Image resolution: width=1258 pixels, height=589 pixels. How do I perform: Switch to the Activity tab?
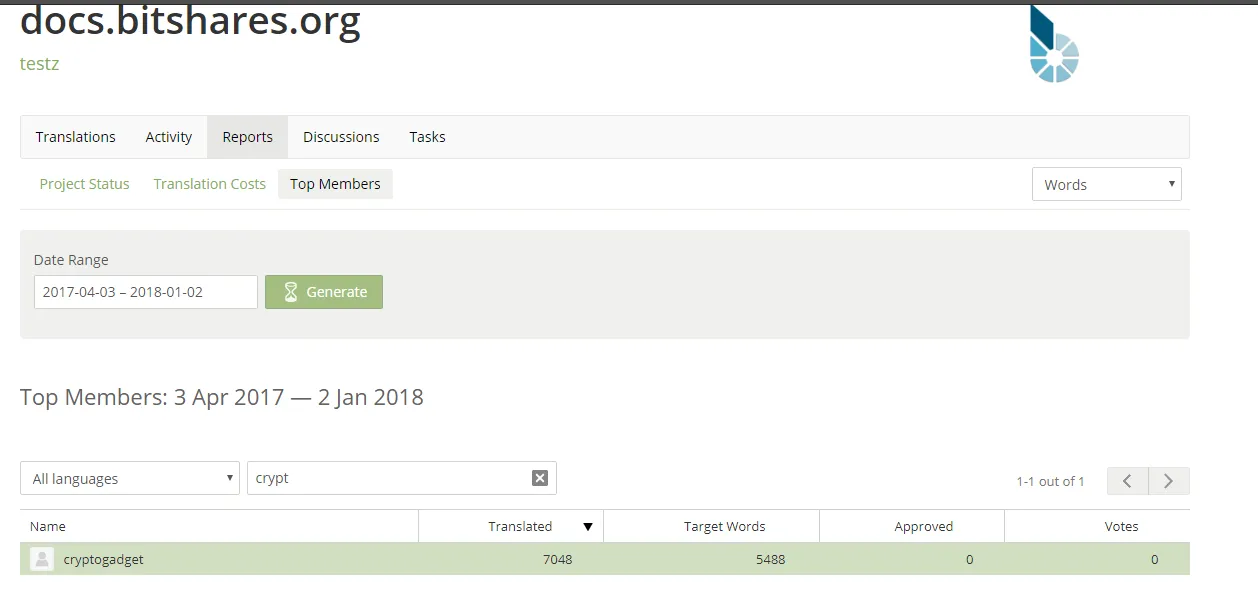[169, 137]
